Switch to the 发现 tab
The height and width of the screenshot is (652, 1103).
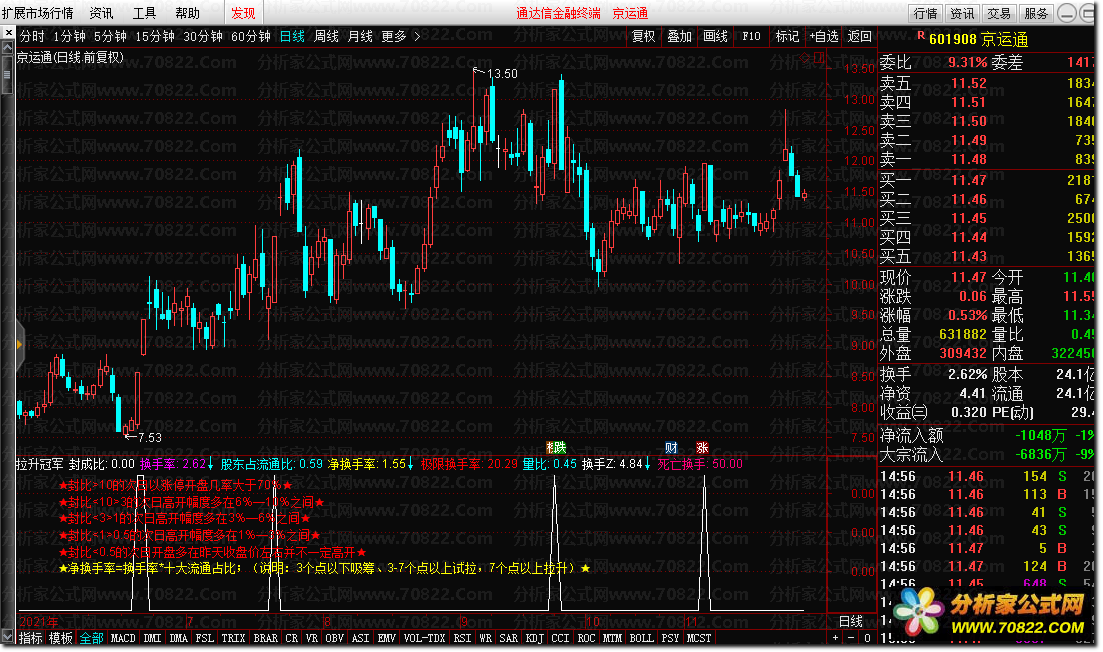[x=243, y=13]
